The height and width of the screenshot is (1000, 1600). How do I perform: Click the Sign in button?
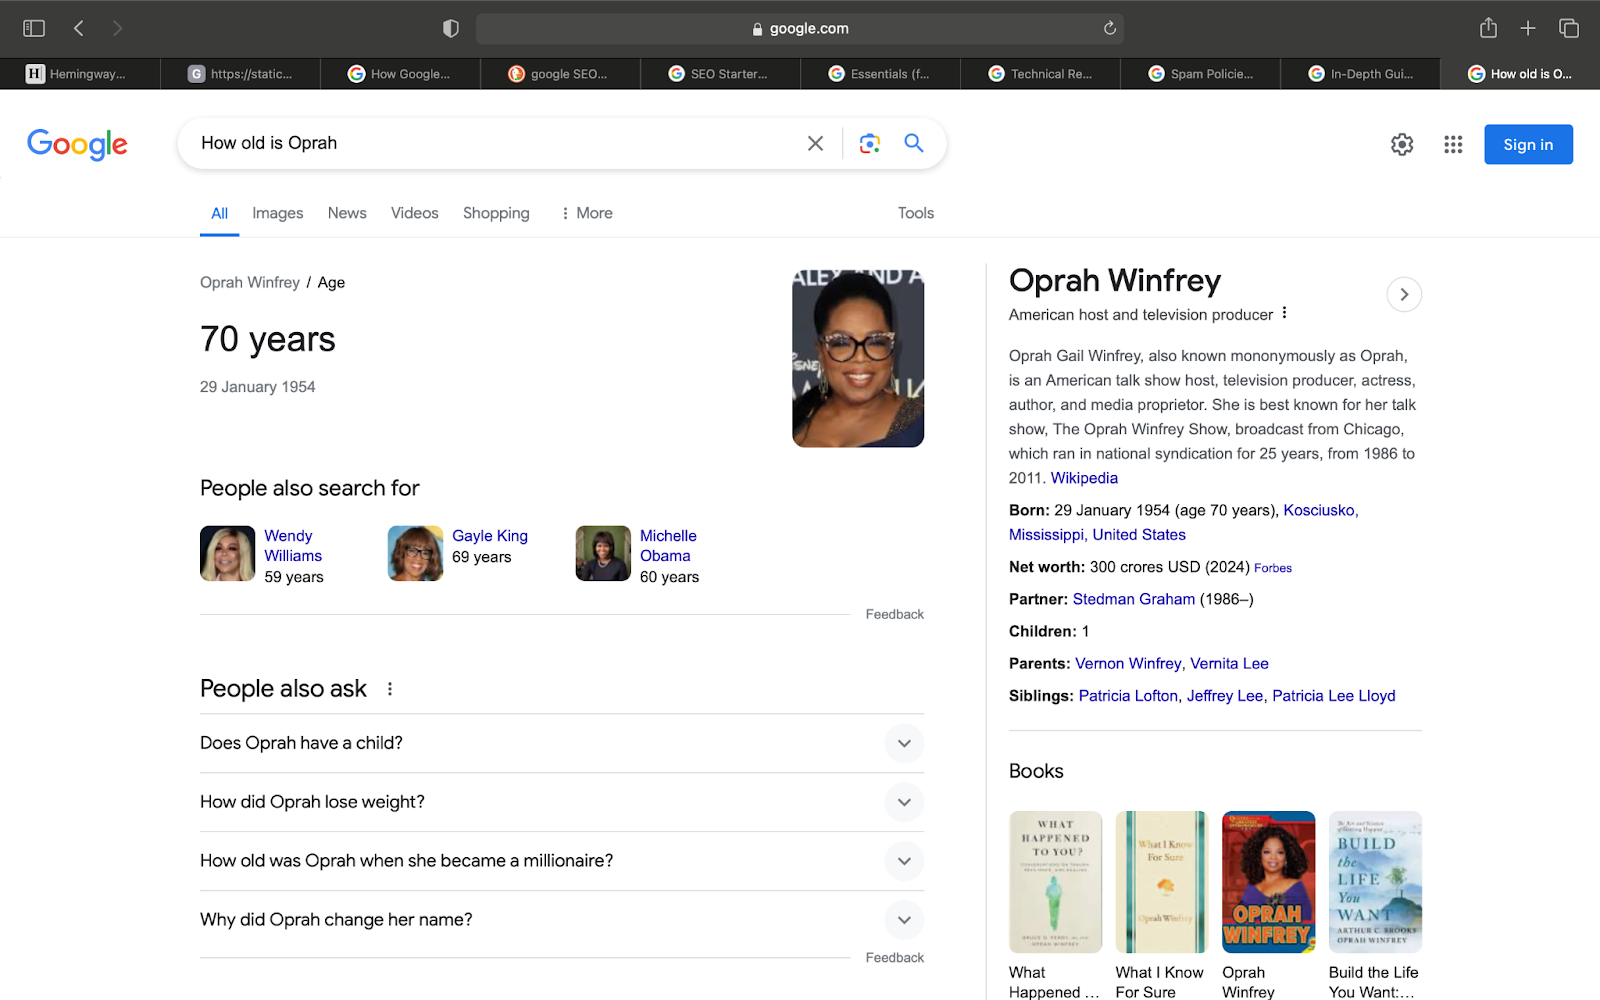1528,144
